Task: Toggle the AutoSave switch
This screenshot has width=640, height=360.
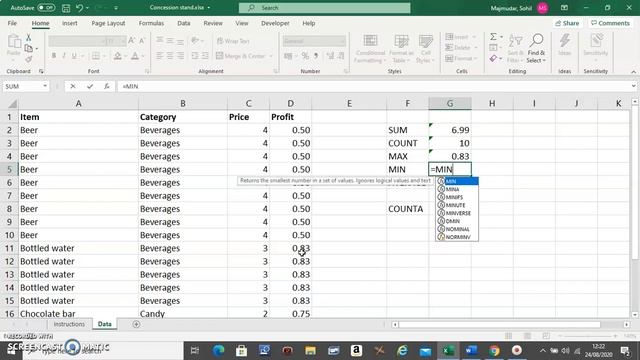Action: pos(46,7)
